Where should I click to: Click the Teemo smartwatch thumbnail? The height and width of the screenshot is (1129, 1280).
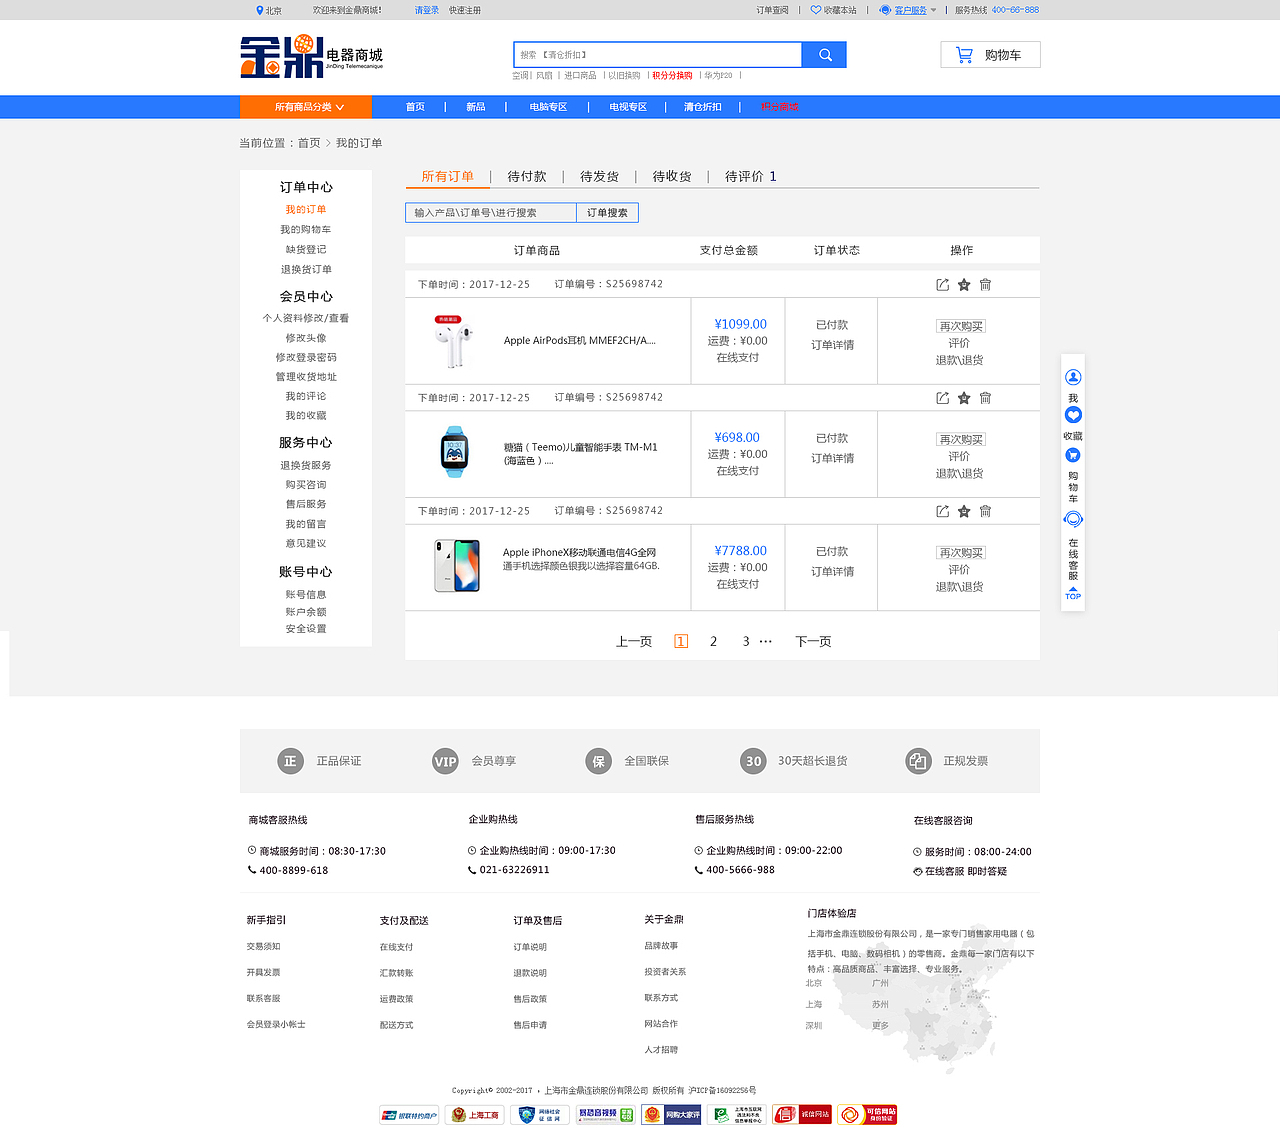pos(455,452)
